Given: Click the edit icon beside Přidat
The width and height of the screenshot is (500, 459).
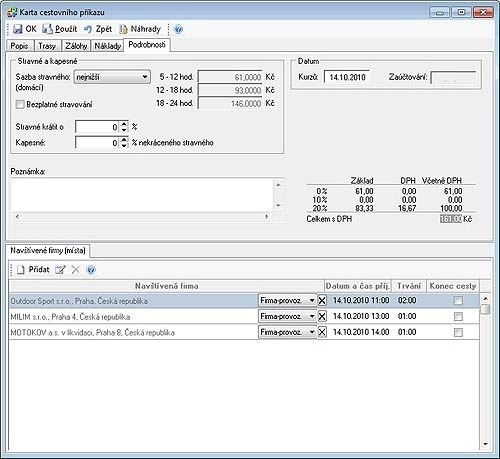Looking at the screenshot, I should coord(60,270).
